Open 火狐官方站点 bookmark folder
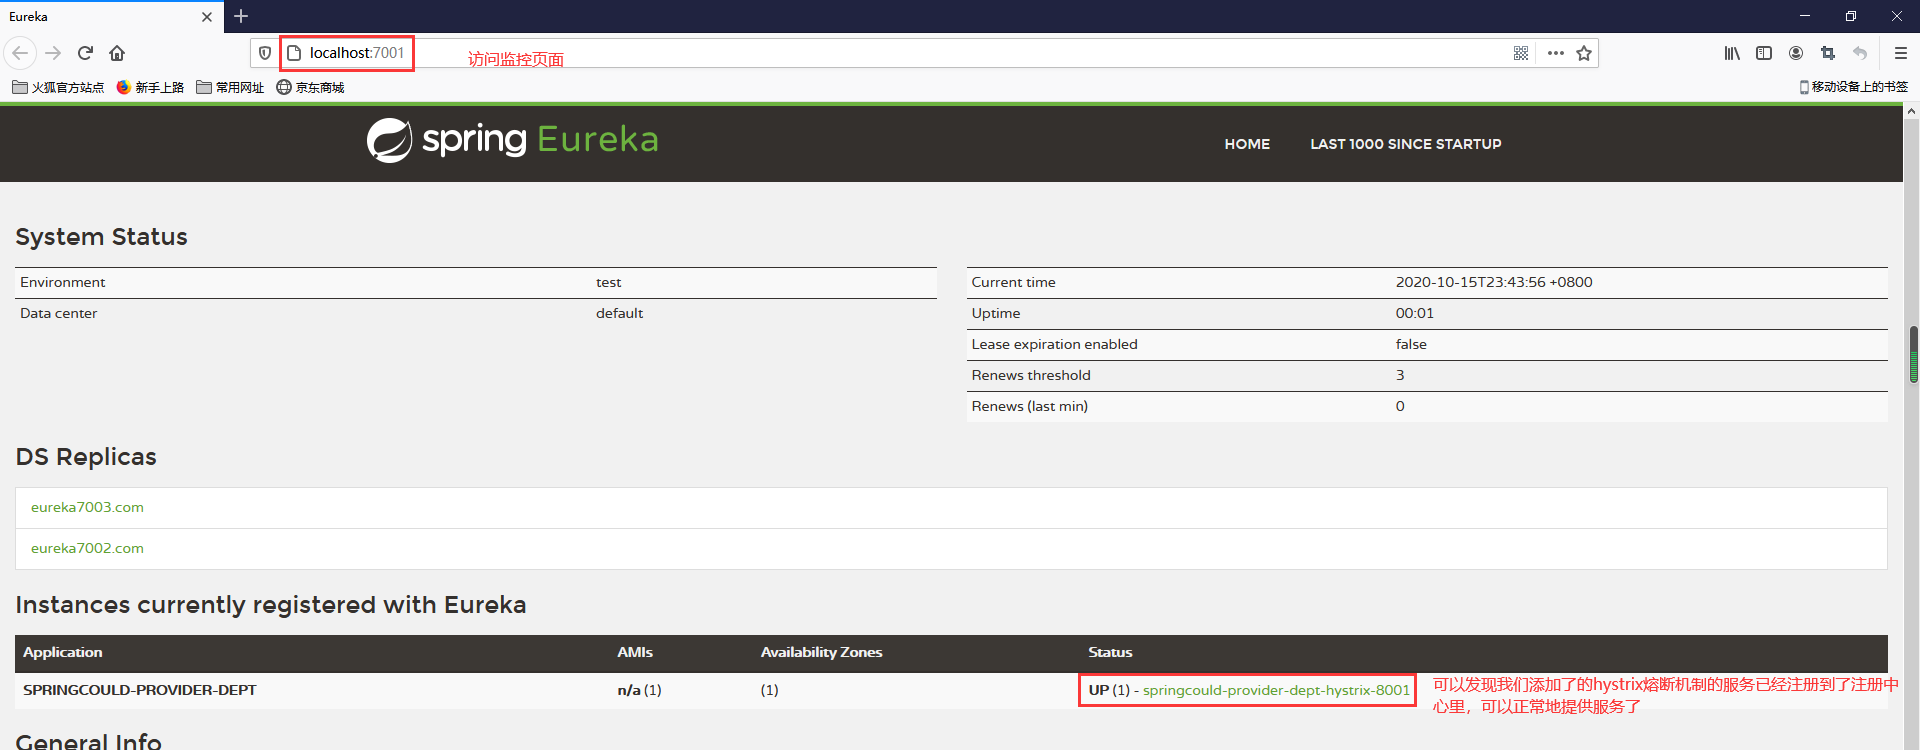 58,87
